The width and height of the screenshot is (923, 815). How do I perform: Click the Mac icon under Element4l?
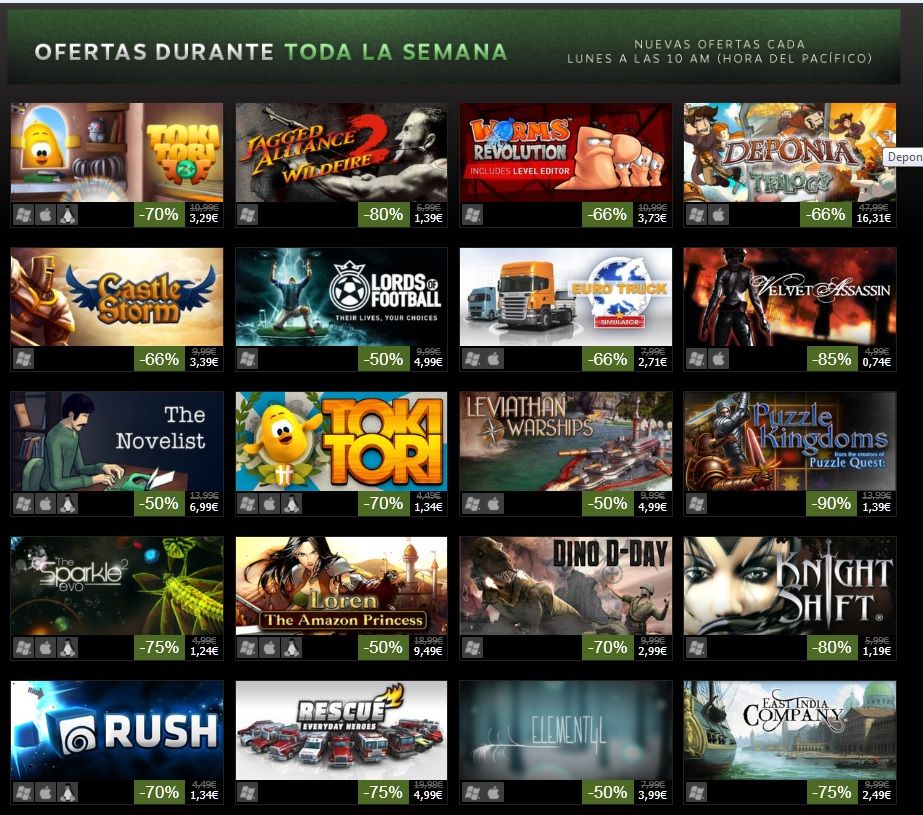tap(494, 793)
